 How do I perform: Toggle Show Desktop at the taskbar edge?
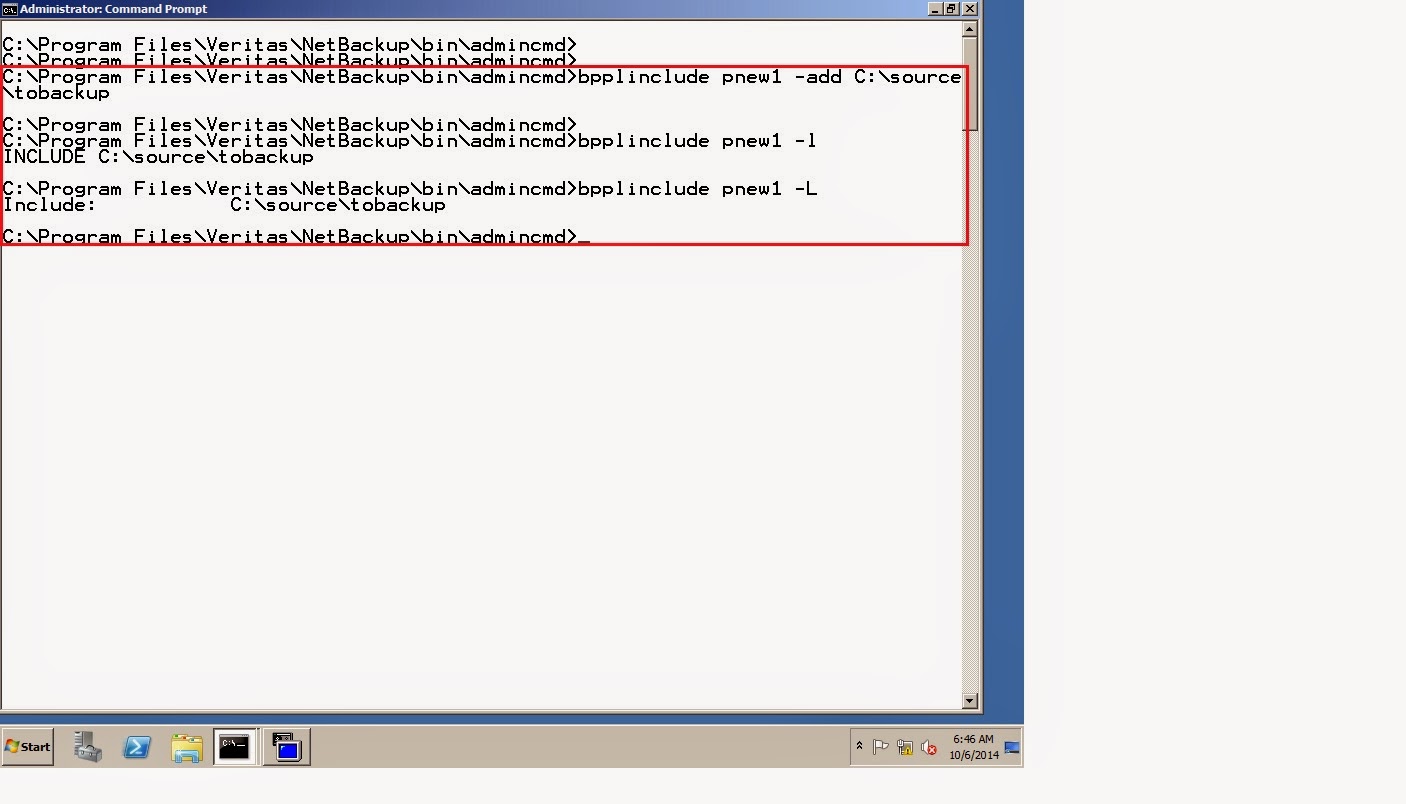click(x=1012, y=747)
